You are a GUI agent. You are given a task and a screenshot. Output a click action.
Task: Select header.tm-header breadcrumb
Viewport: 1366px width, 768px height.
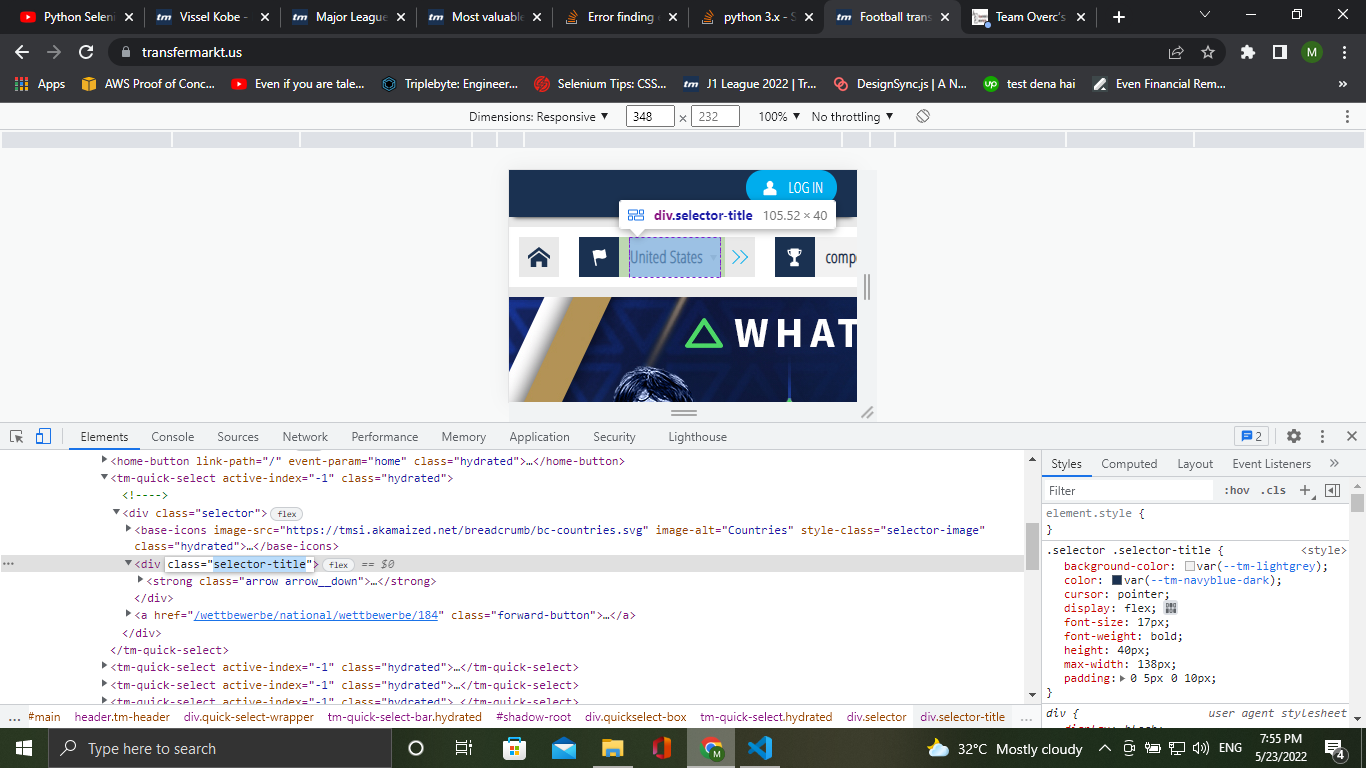point(122,716)
